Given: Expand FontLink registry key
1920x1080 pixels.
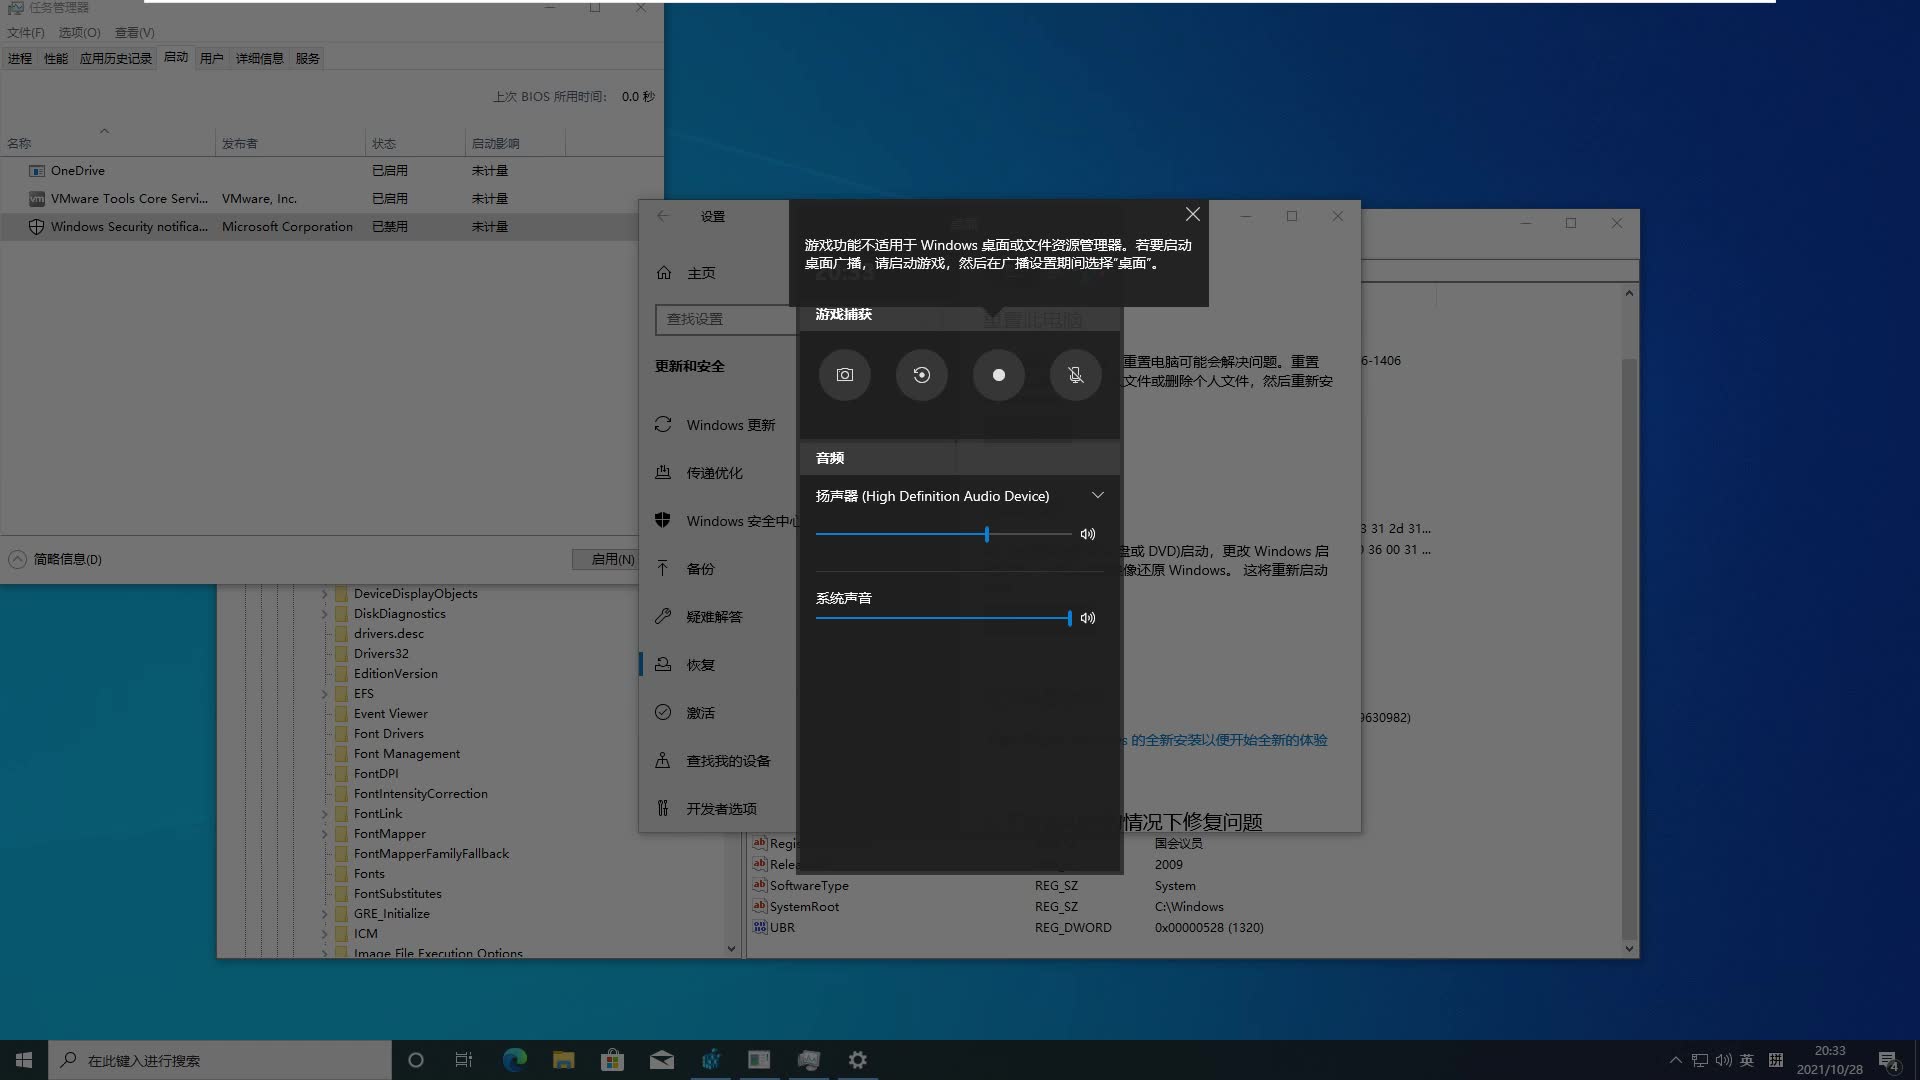Looking at the screenshot, I should tap(325, 814).
